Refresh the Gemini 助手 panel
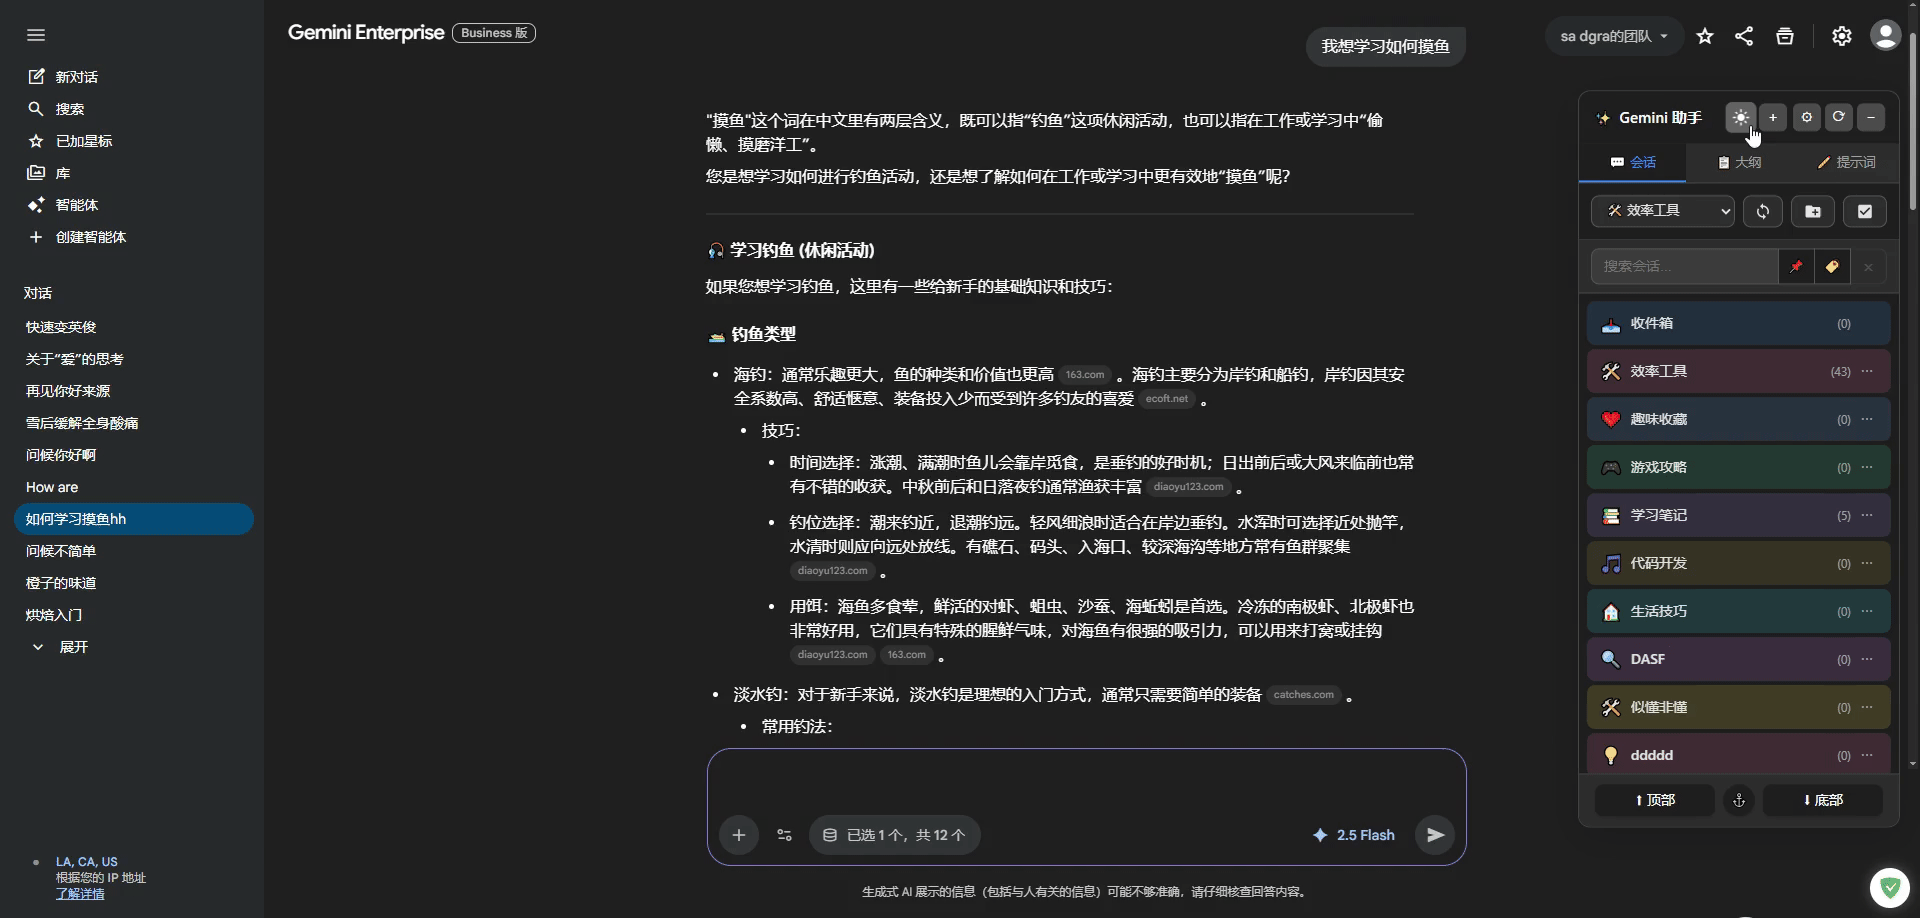The height and width of the screenshot is (918, 1920). click(1838, 117)
